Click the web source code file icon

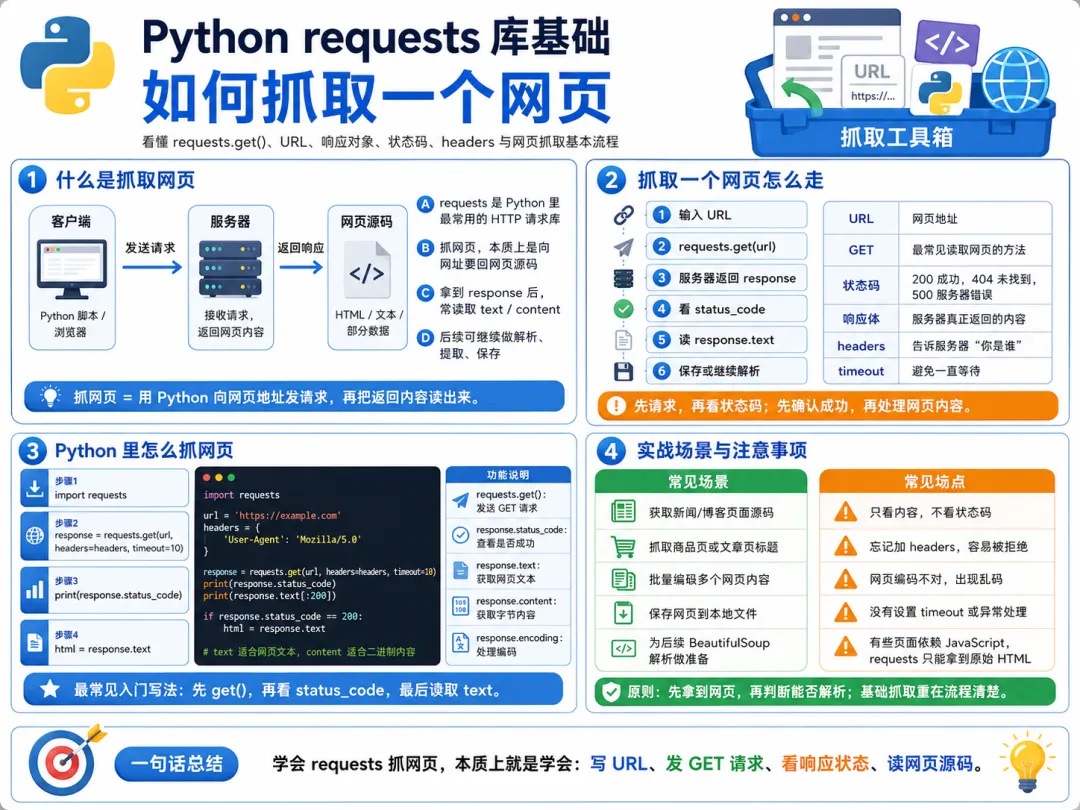click(x=367, y=270)
